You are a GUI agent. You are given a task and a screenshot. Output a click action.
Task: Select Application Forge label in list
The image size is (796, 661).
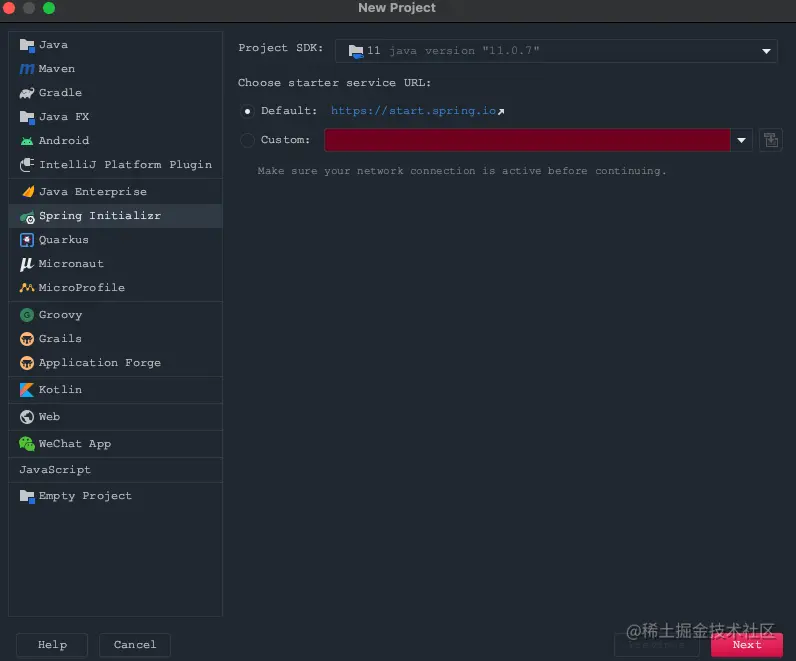click(100, 362)
